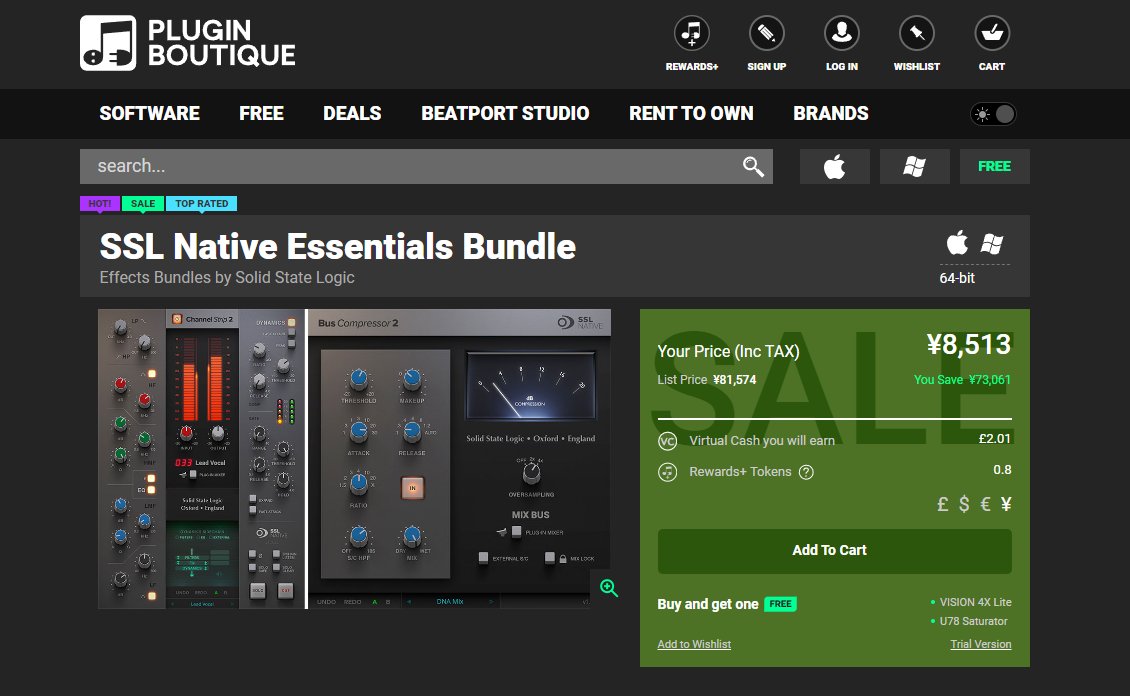Open the Bus Compressor 2 product image
Screen dimensions: 1130x696
[x=459, y=459]
